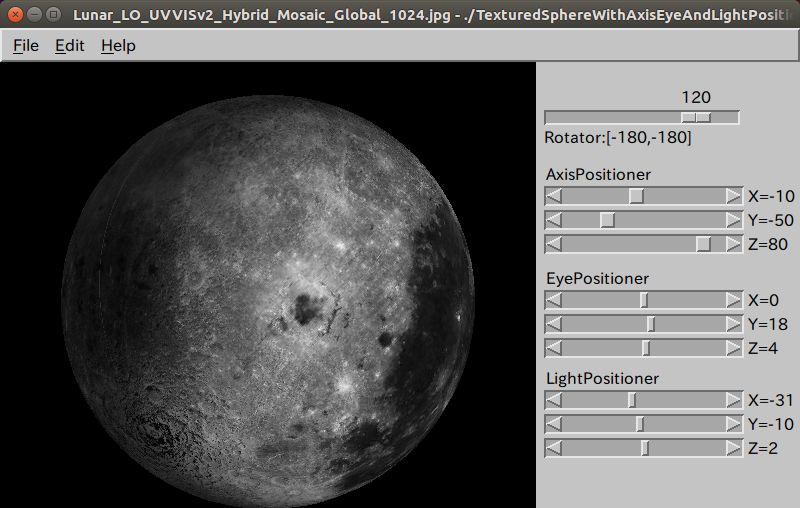800x508 pixels.
Task: Click the Y=-50 value label
Action: click(x=771, y=220)
